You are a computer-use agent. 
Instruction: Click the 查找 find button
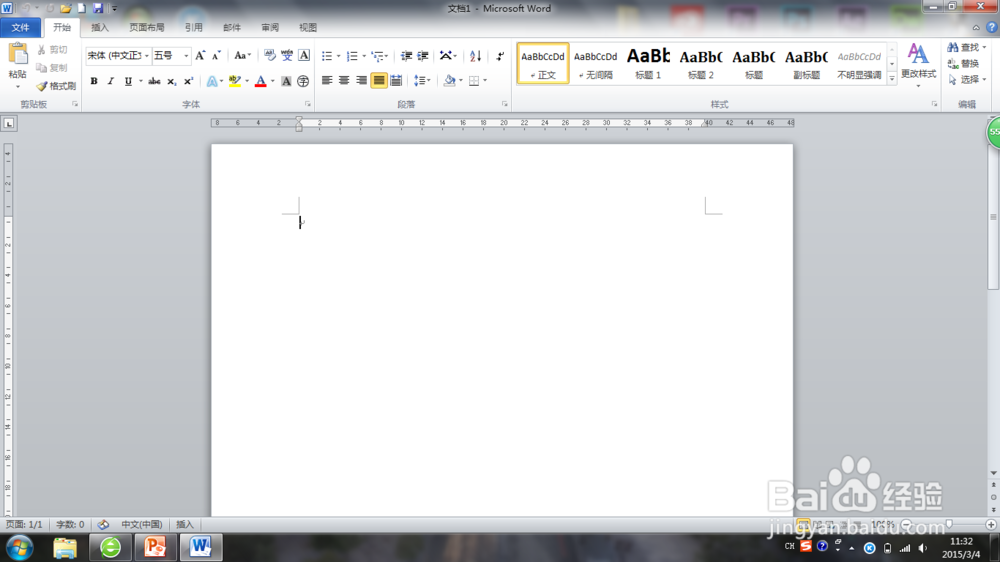click(x=967, y=48)
